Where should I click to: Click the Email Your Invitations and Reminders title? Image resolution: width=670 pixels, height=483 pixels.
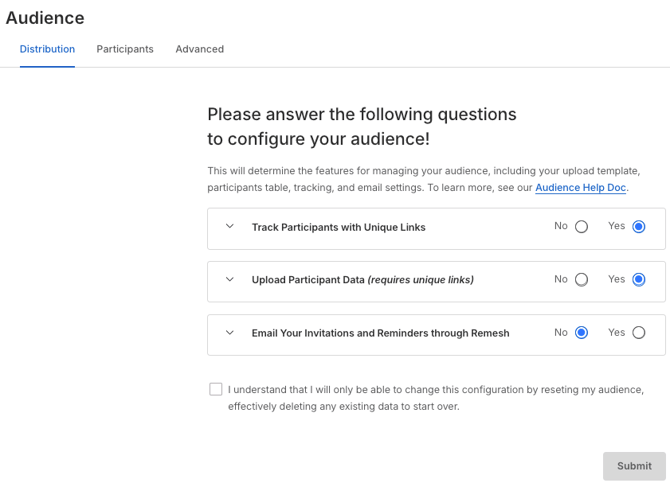click(380, 333)
